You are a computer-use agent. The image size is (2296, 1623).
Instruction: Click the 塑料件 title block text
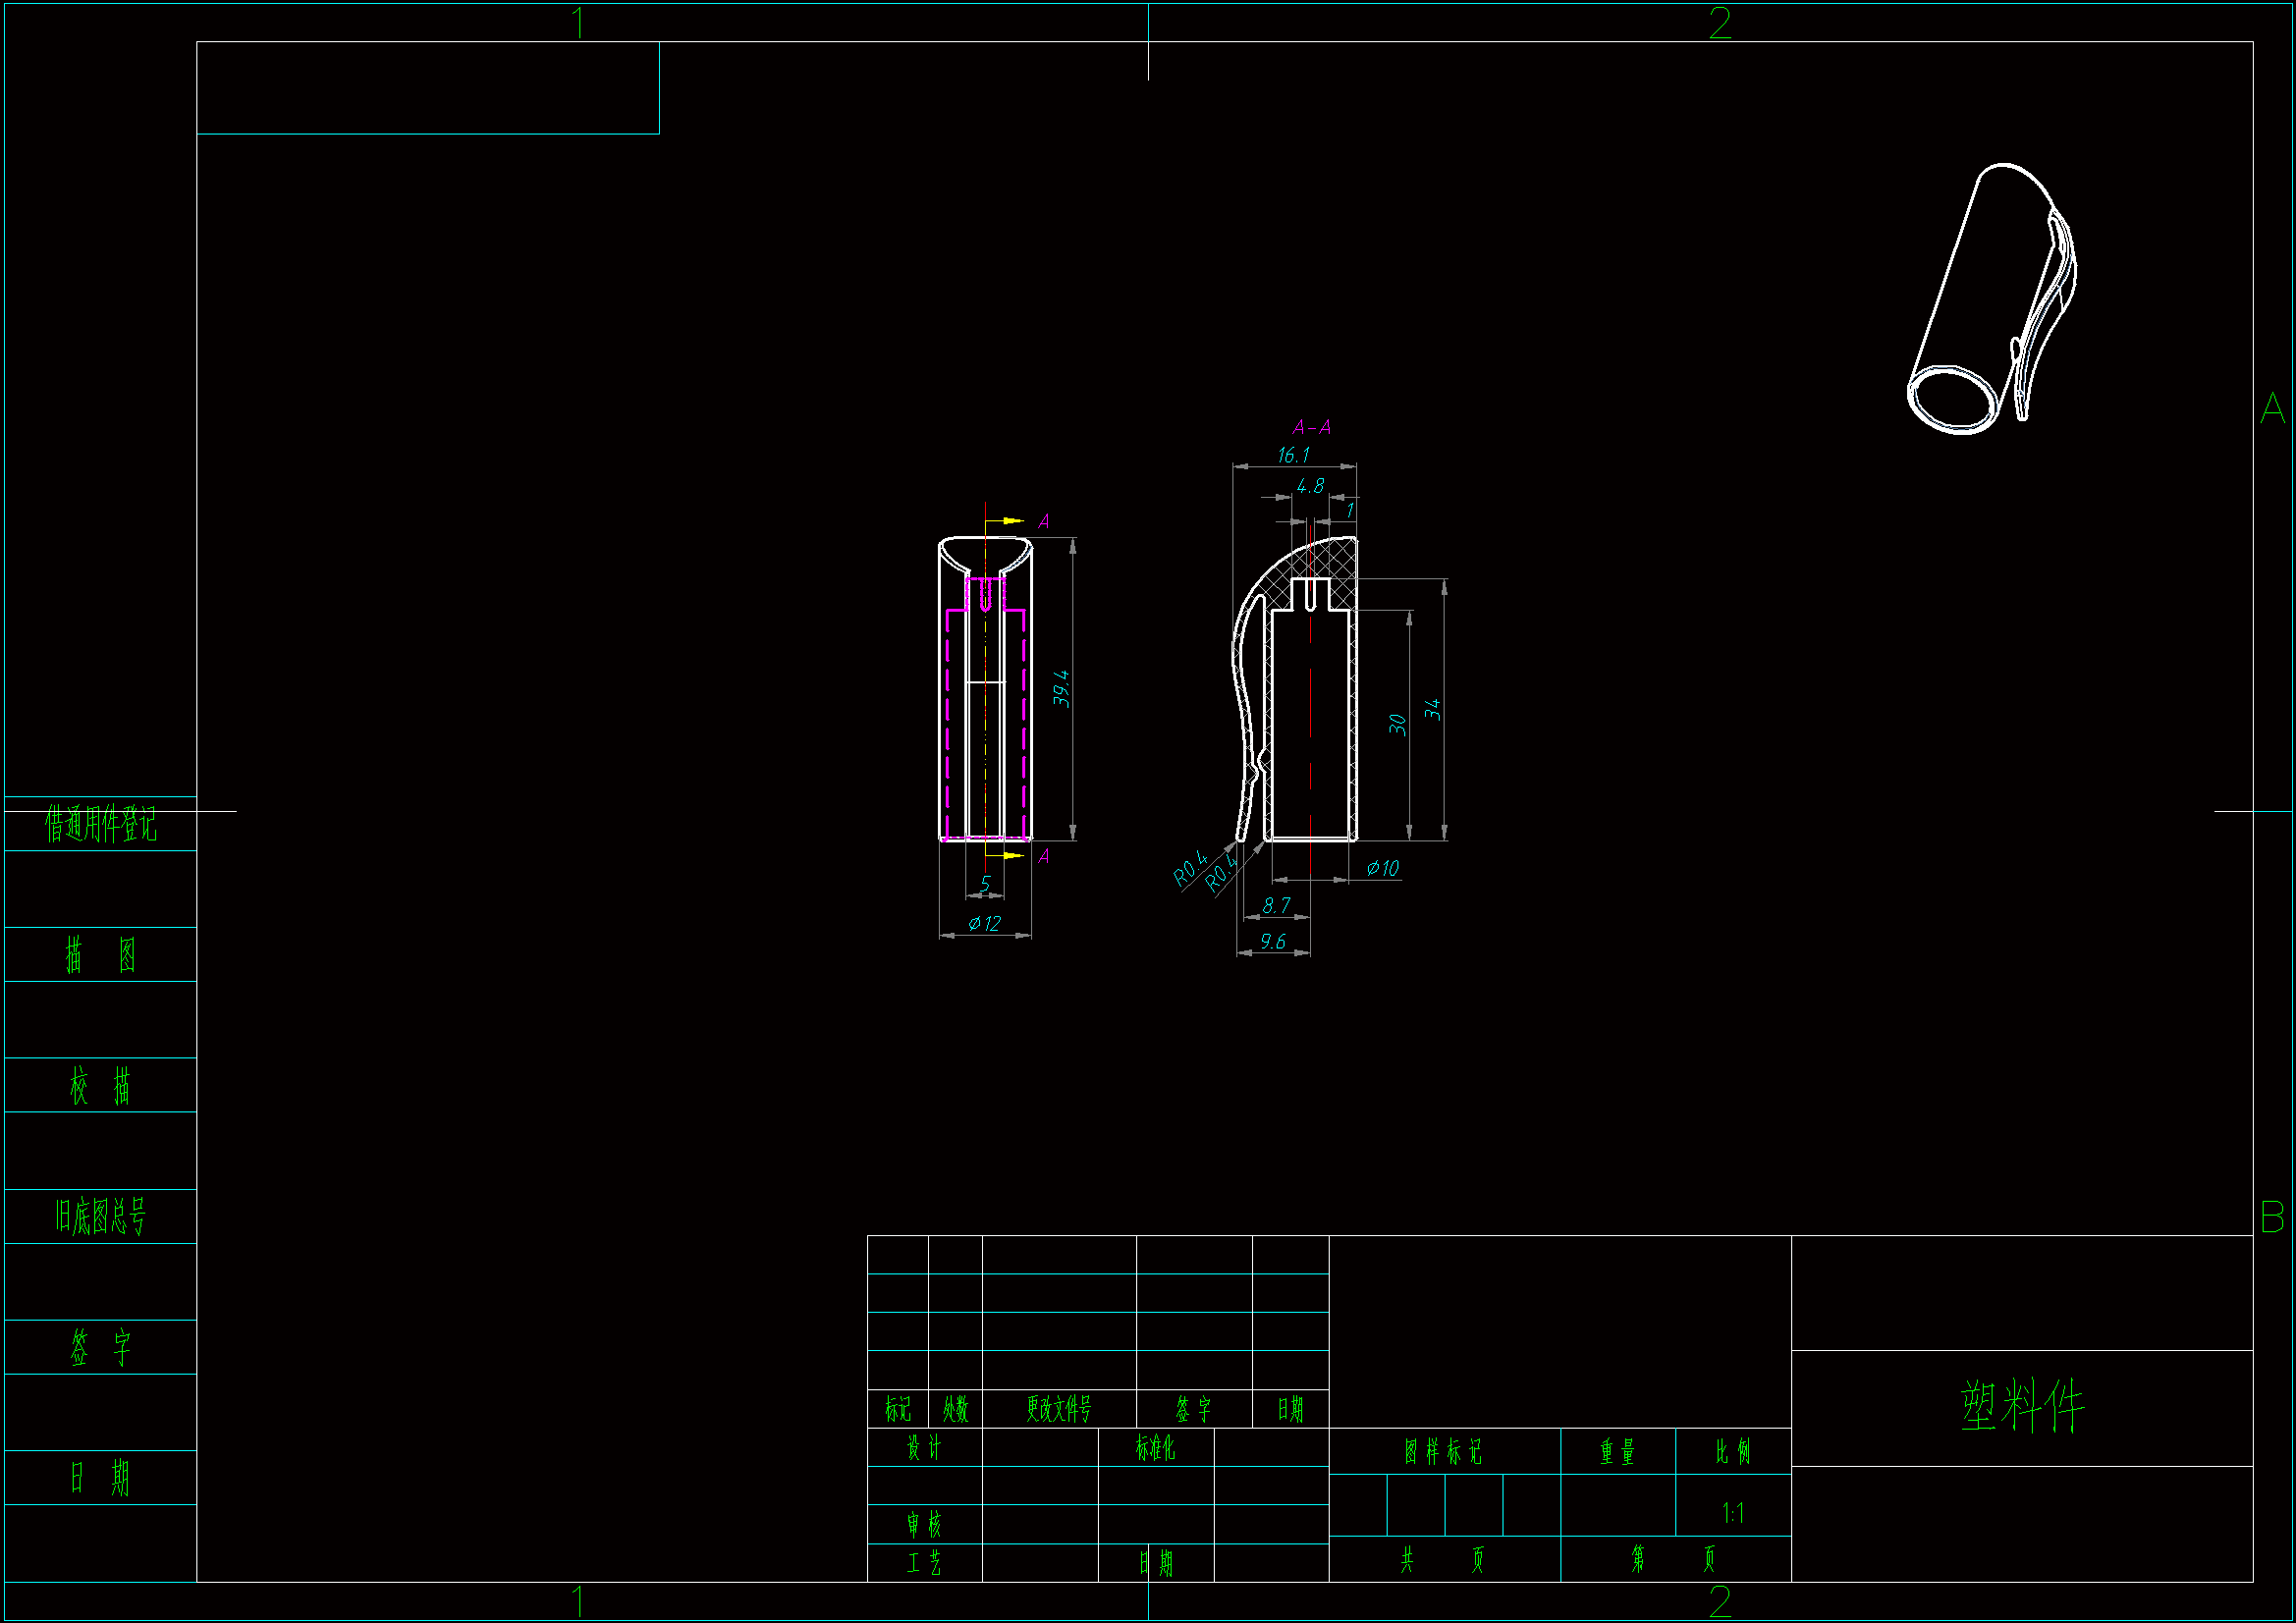[2021, 1406]
